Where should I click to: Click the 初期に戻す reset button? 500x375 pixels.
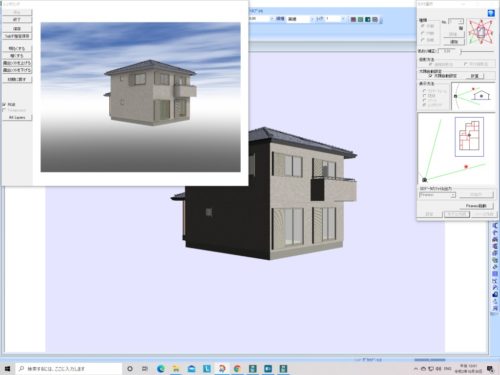17,79
